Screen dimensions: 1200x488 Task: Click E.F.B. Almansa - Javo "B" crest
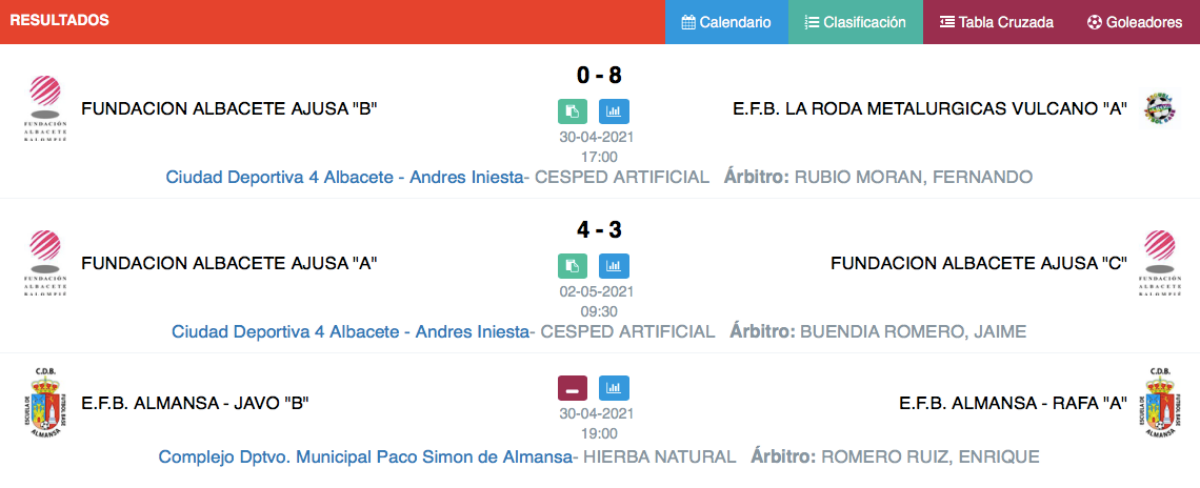[x=40, y=403]
